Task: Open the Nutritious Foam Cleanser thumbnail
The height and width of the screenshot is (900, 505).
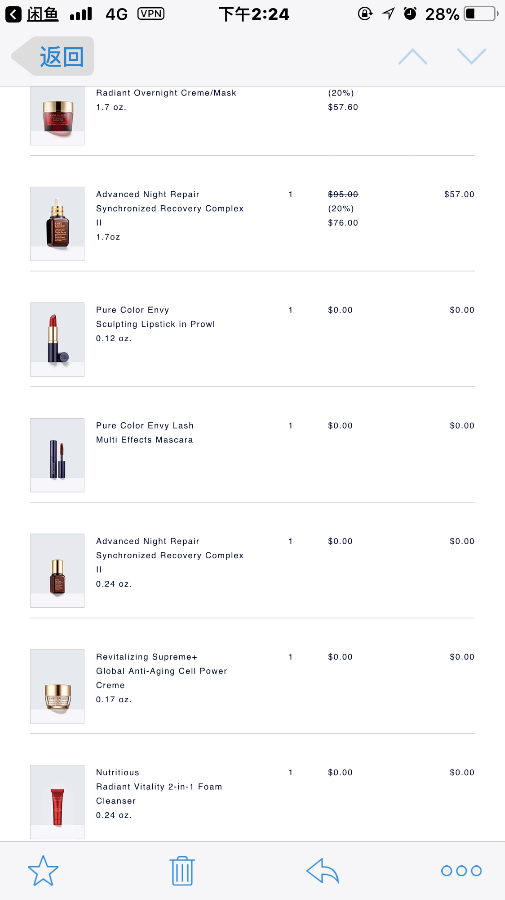Action: tap(57, 802)
